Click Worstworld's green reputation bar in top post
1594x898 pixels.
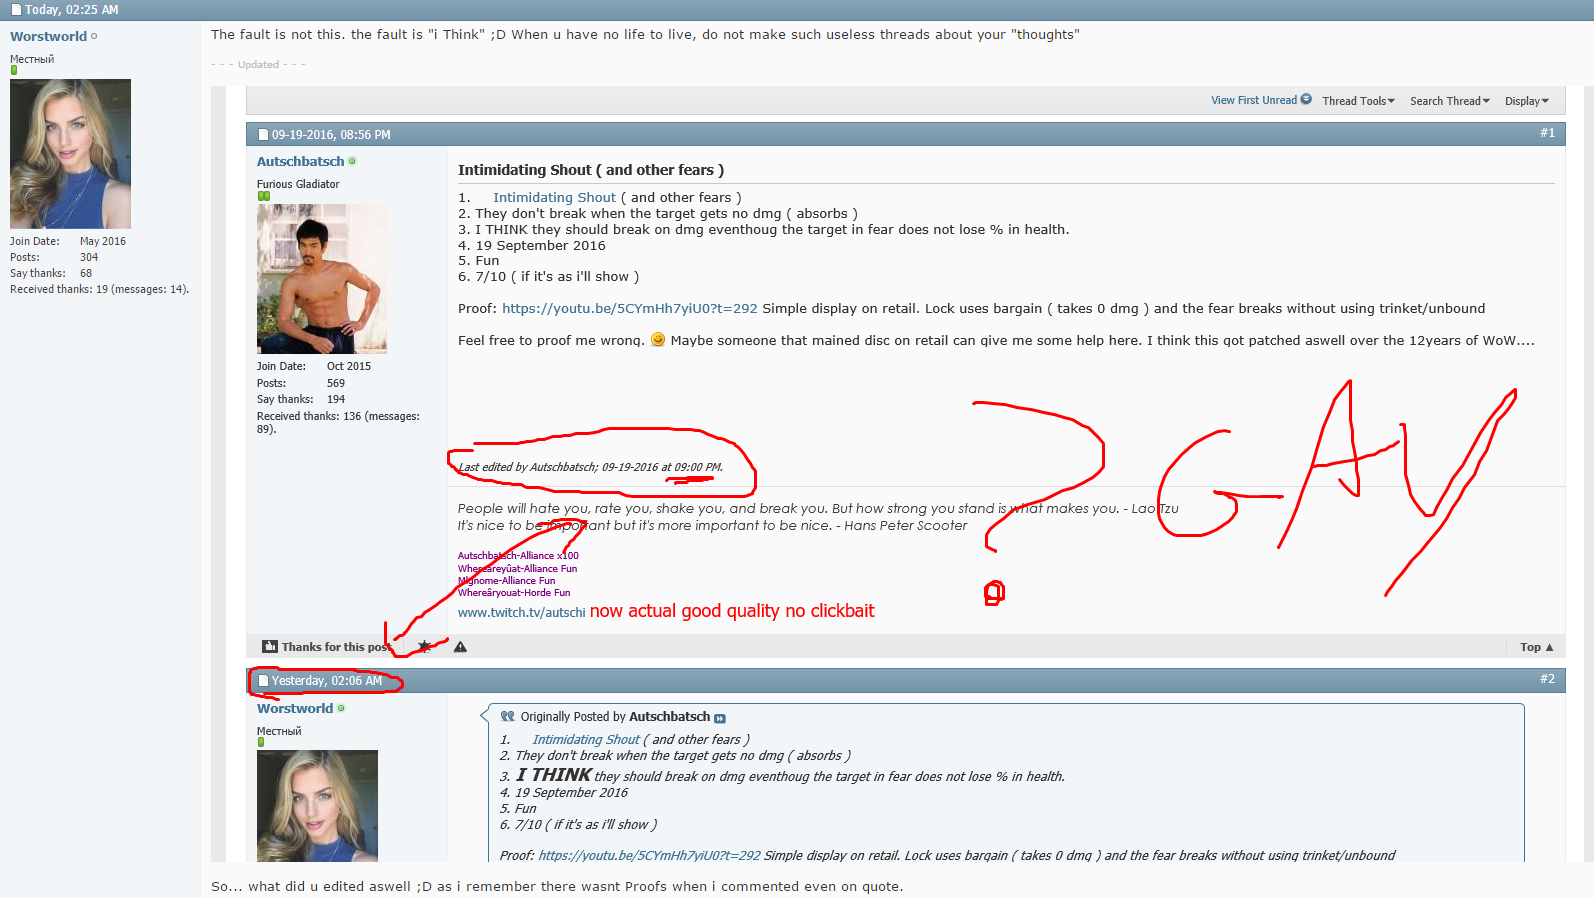pyautogui.click(x=14, y=71)
